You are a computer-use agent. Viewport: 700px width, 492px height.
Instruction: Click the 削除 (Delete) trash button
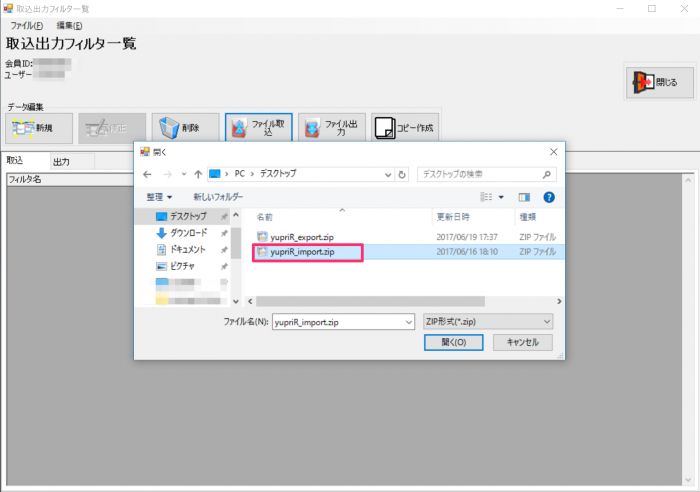(x=185, y=127)
